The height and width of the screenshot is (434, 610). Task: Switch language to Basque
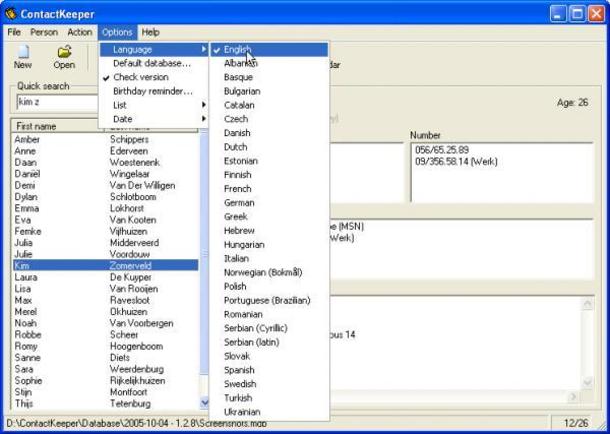pos(269,77)
